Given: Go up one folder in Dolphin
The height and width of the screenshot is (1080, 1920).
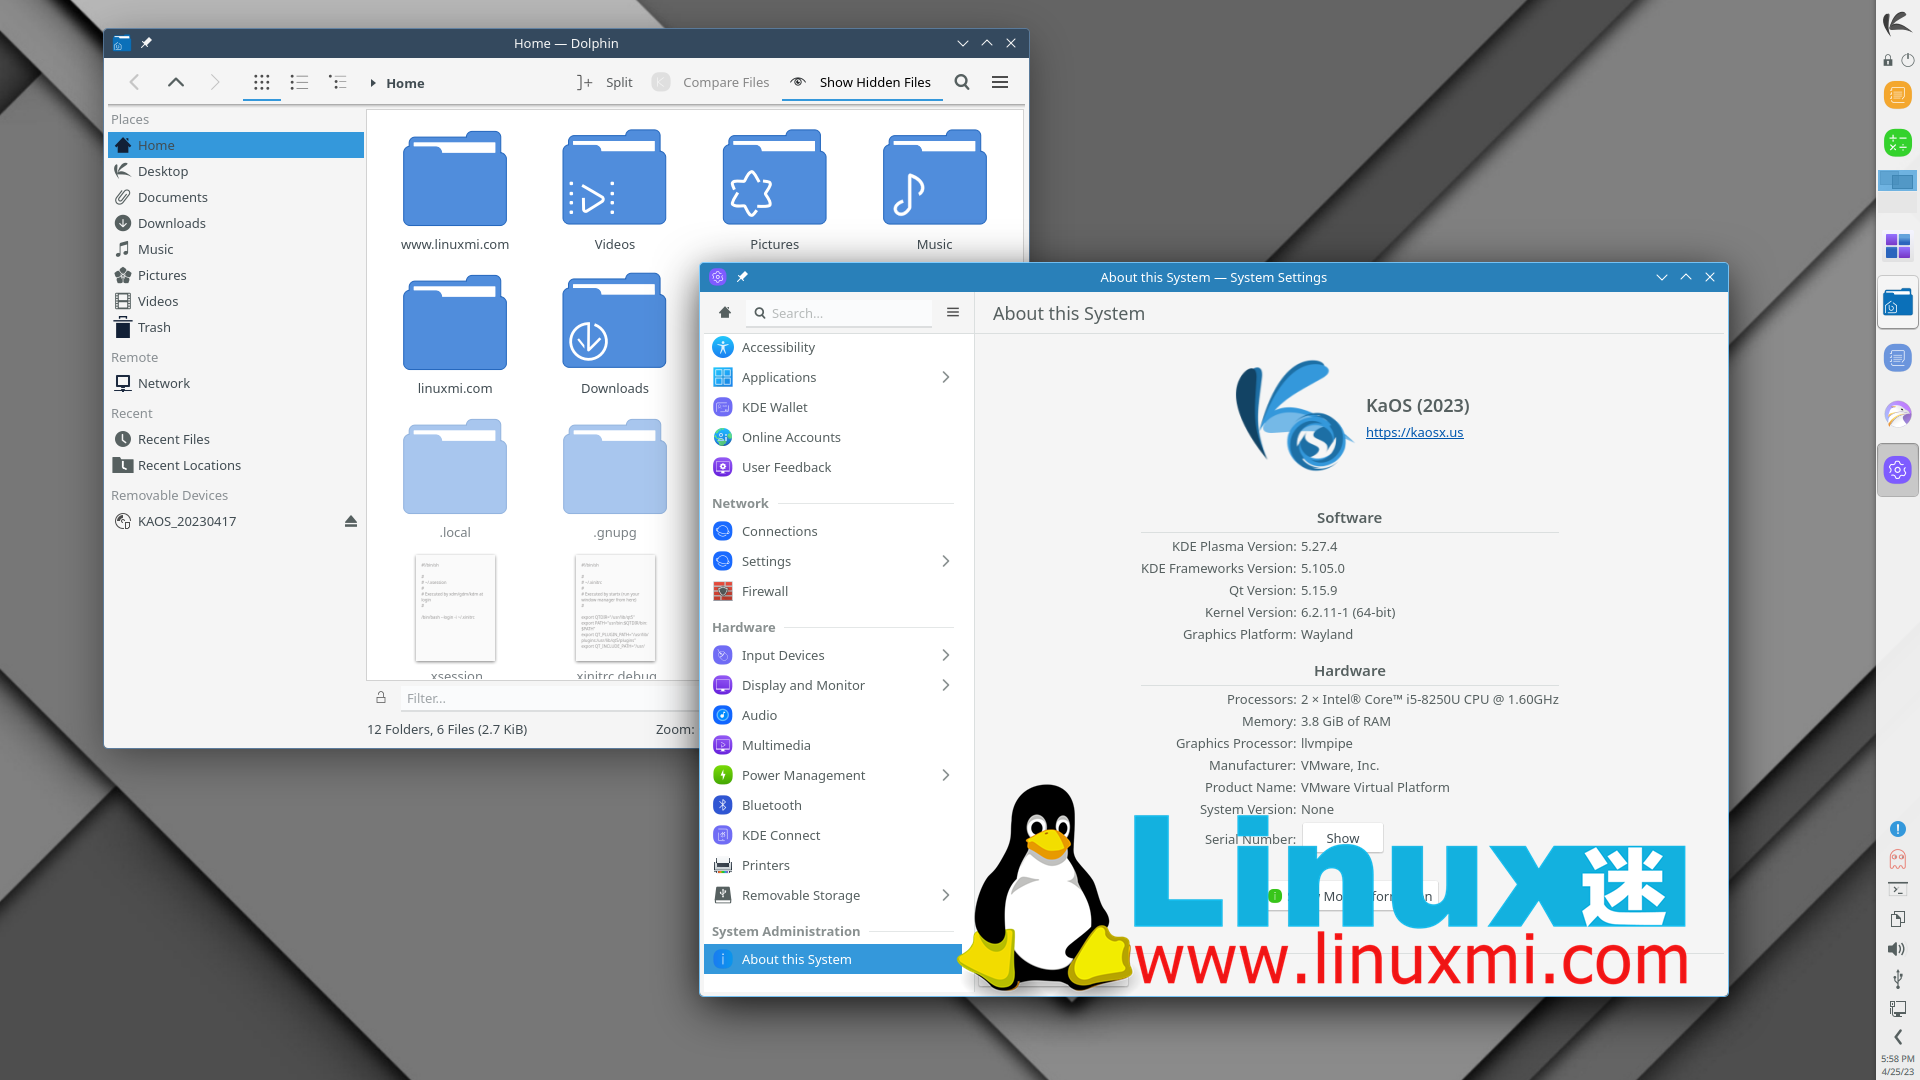Looking at the screenshot, I should (176, 83).
